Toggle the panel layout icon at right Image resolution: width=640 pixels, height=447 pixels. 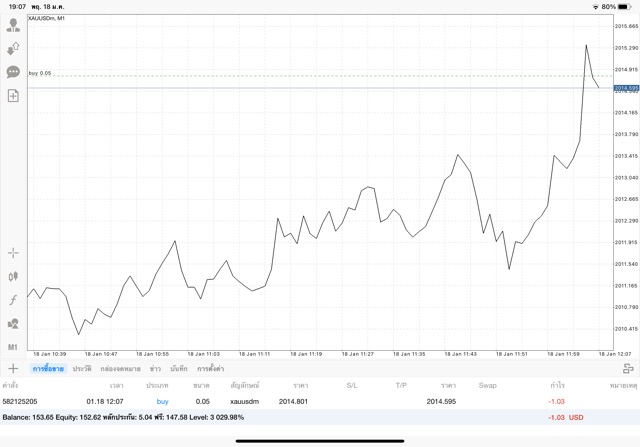[x=629, y=369]
